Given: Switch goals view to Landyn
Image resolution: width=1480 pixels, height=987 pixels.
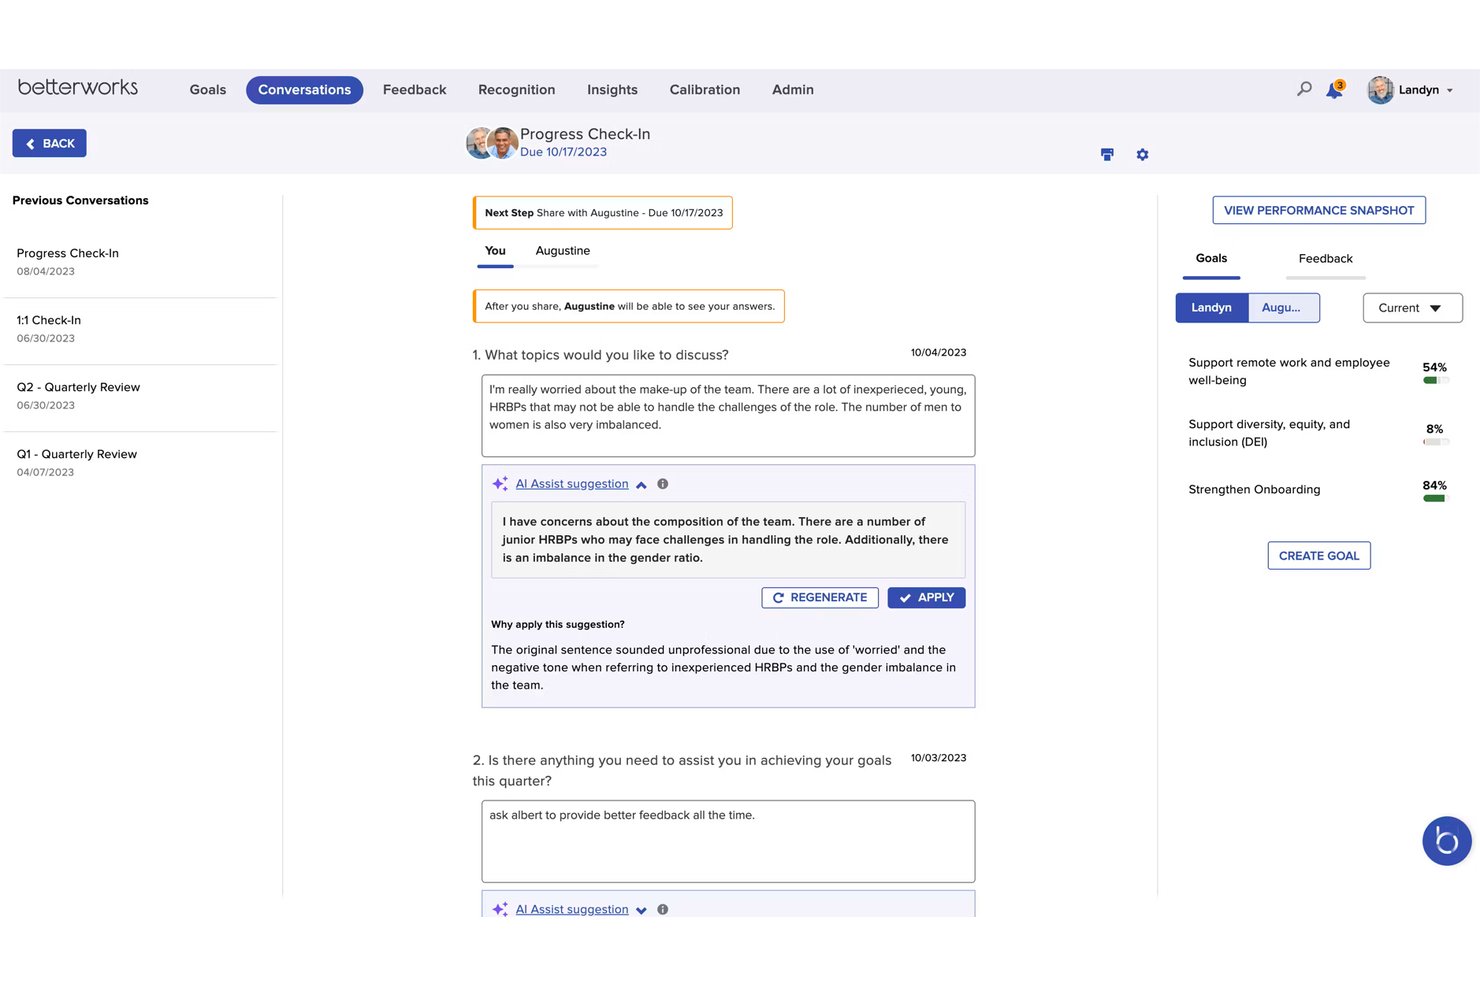Looking at the screenshot, I should tap(1211, 308).
